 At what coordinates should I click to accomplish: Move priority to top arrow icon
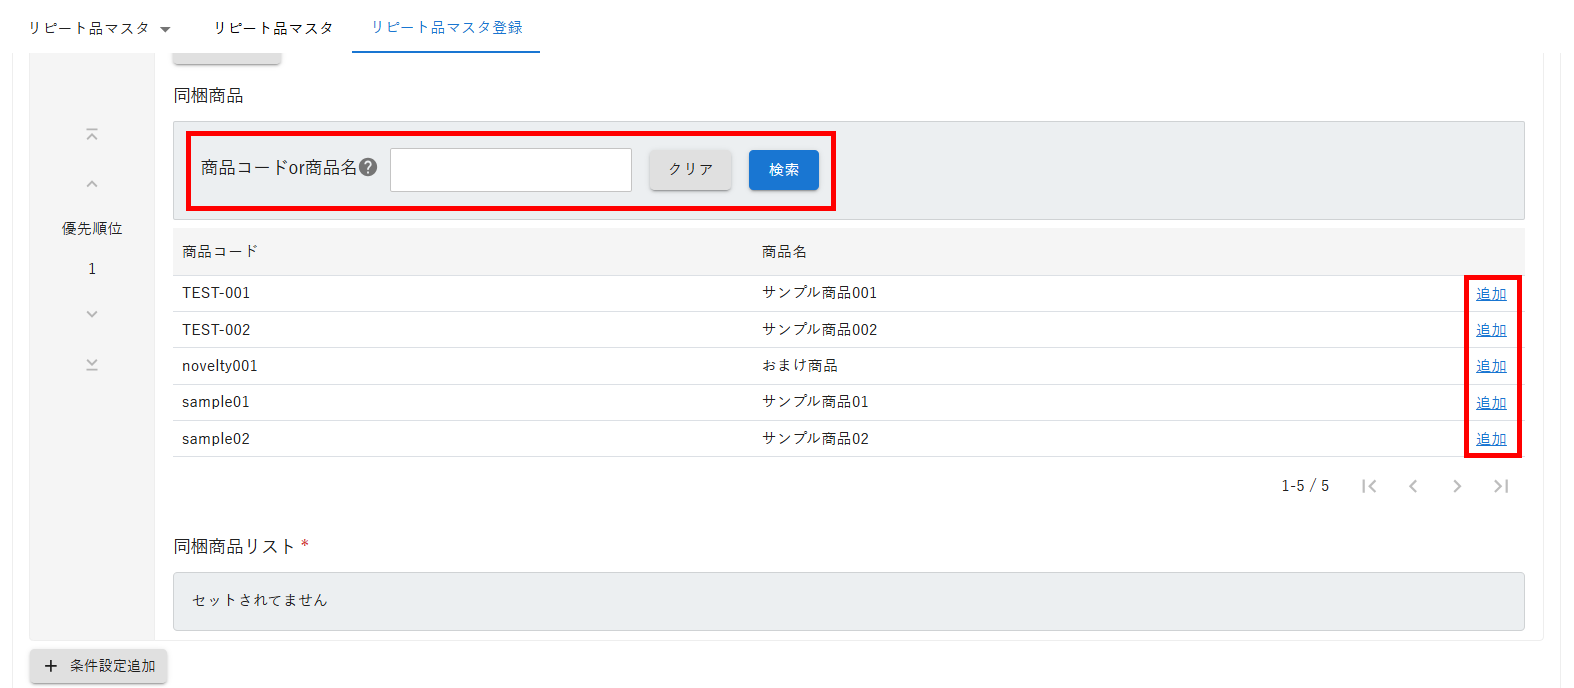click(92, 134)
